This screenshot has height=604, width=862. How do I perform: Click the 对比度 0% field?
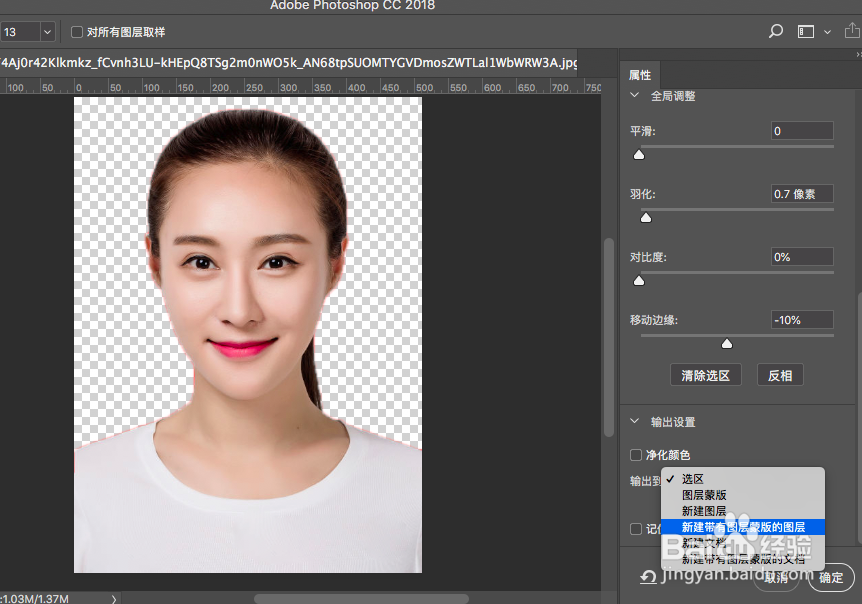point(802,257)
